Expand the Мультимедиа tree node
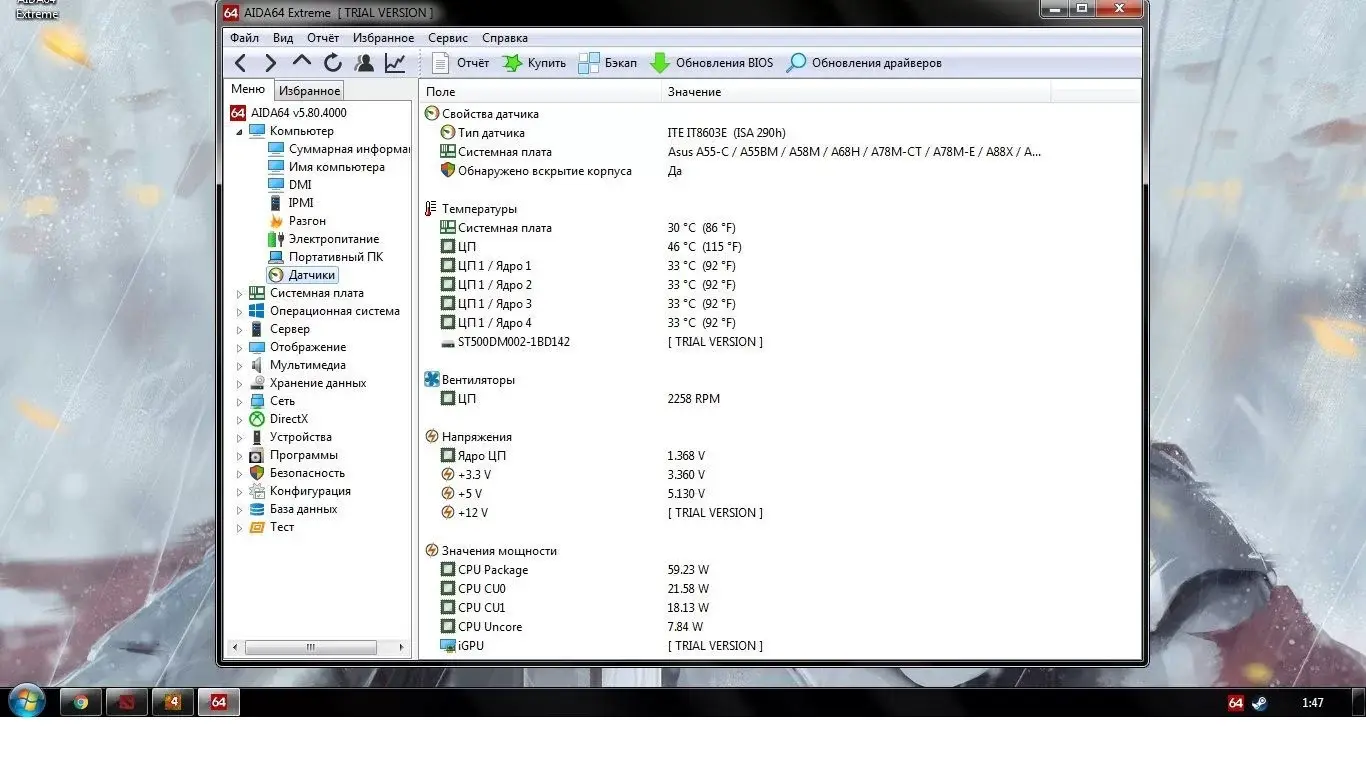 pyautogui.click(x=239, y=366)
